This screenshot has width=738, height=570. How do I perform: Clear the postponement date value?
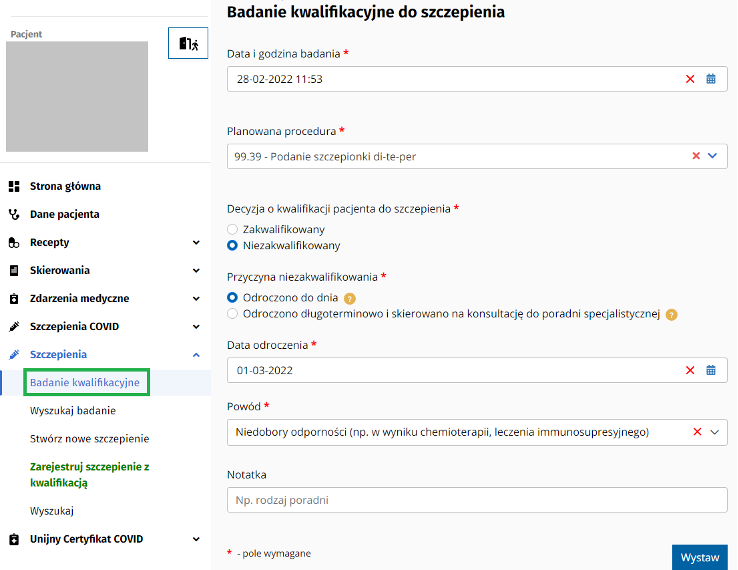pos(690,370)
